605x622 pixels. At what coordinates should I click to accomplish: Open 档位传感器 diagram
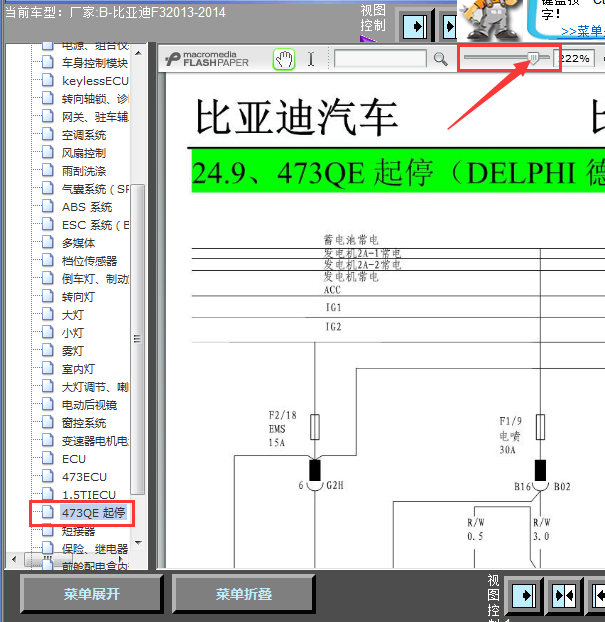89,261
